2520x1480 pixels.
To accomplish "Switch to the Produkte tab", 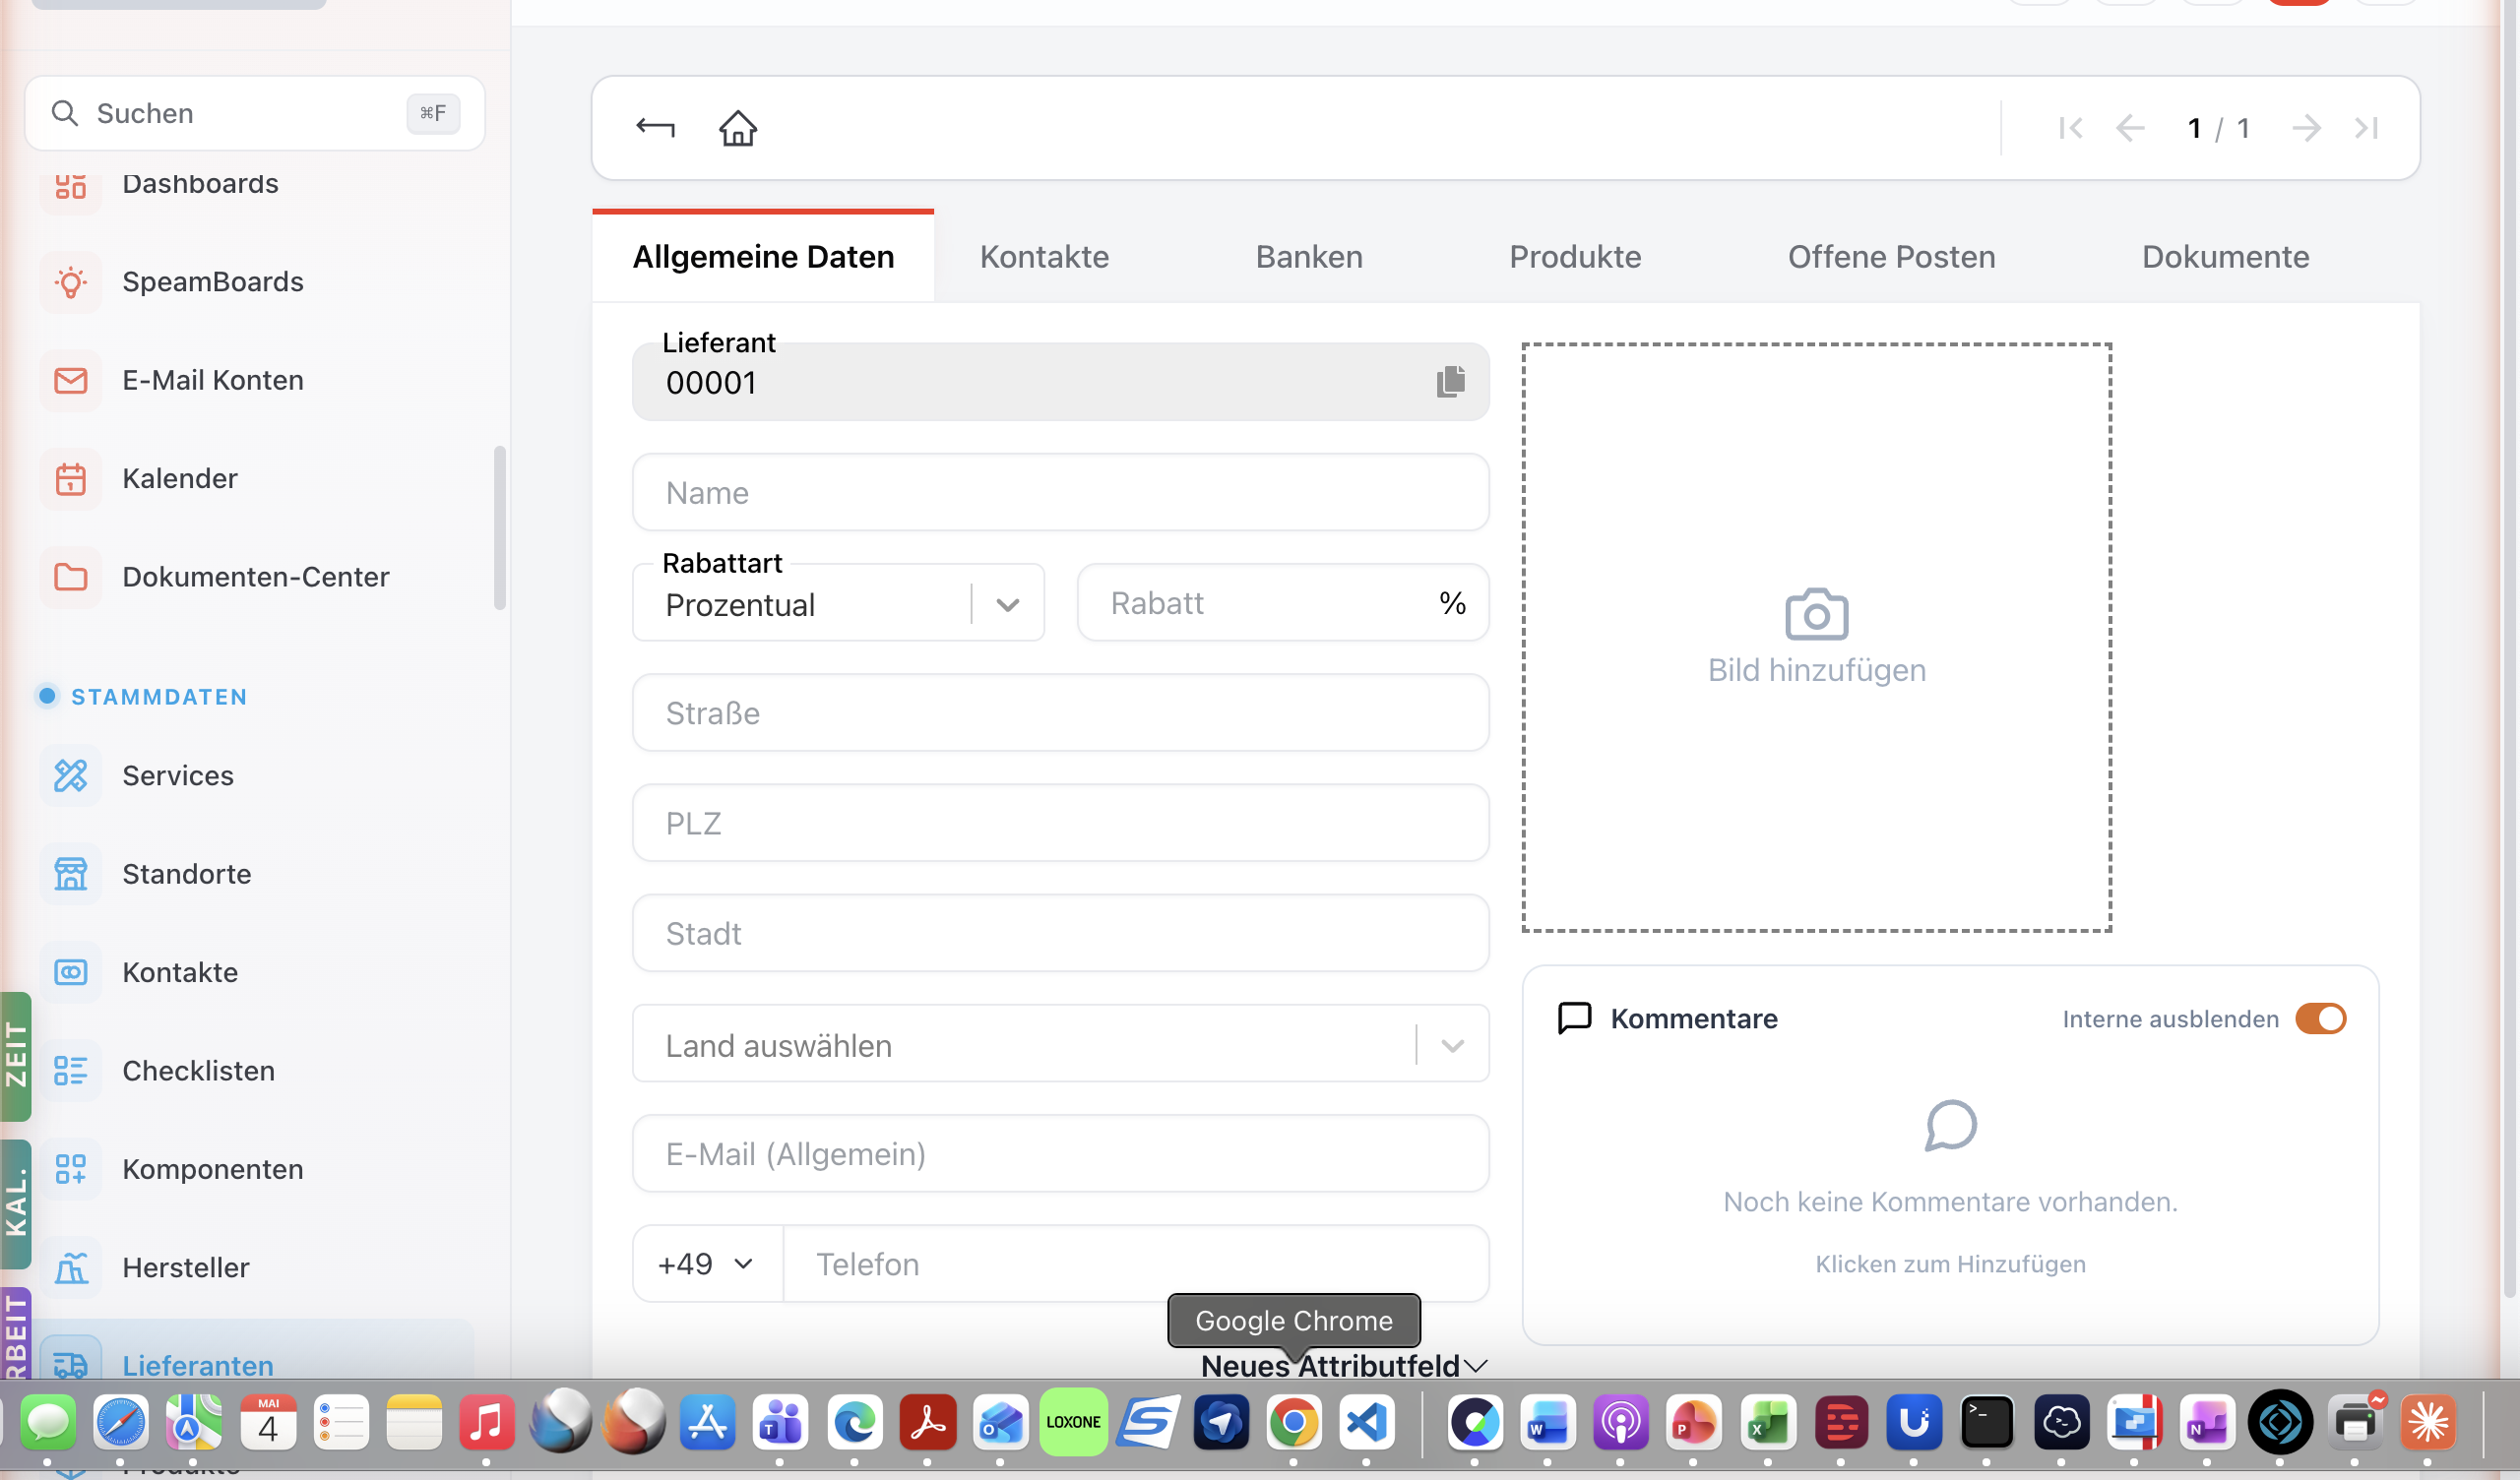I will click(1575, 257).
